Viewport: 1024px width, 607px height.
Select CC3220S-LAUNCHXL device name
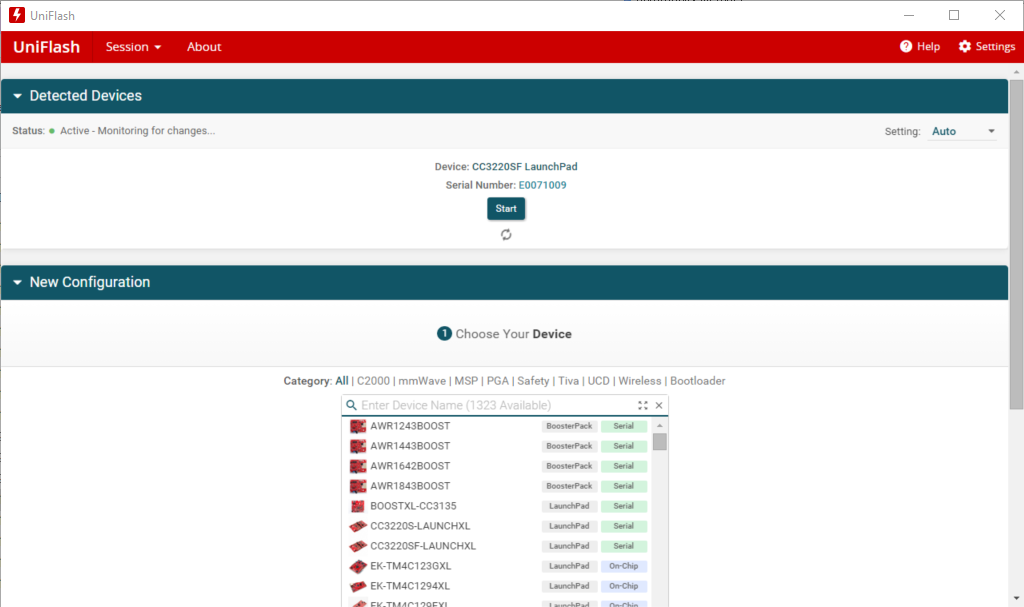click(420, 526)
